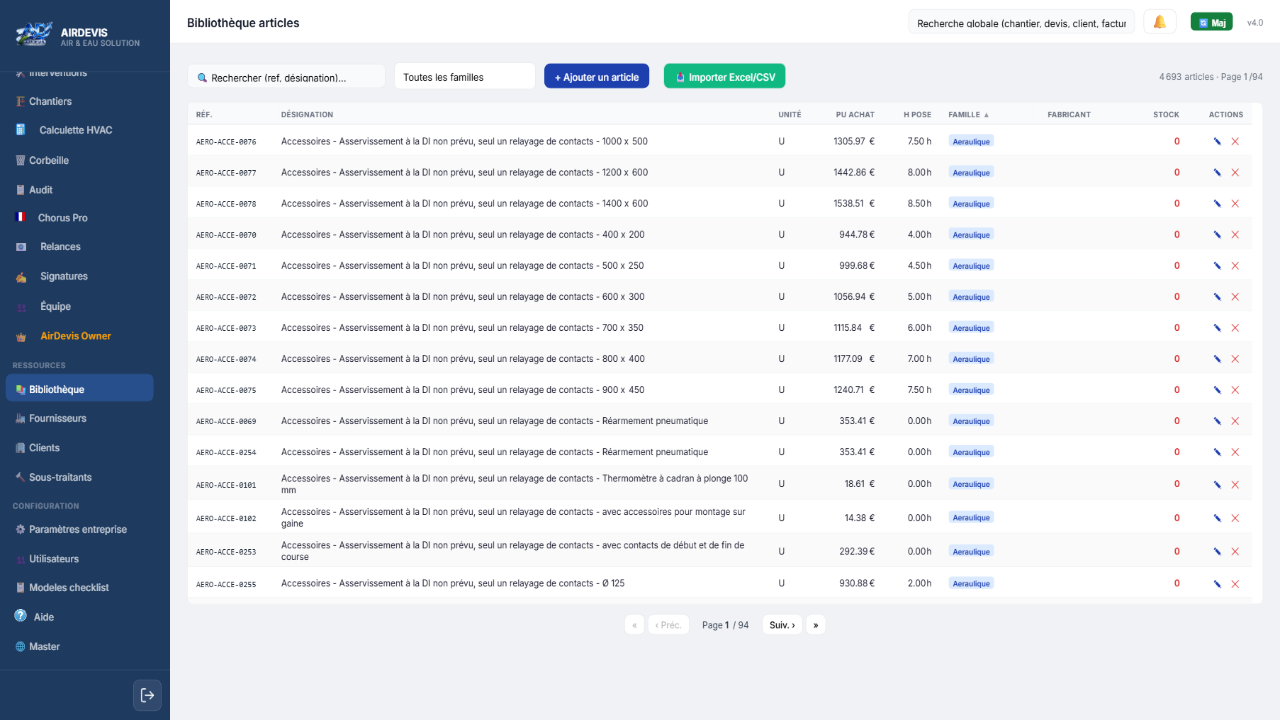Click the Calculette HVAC calculator icon
This screenshot has height=720, width=1280.
tap(20, 130)
